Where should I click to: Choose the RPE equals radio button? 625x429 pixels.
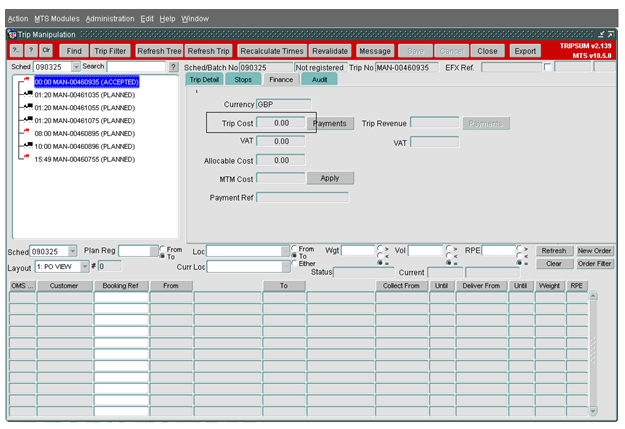[x=519, y=263]
